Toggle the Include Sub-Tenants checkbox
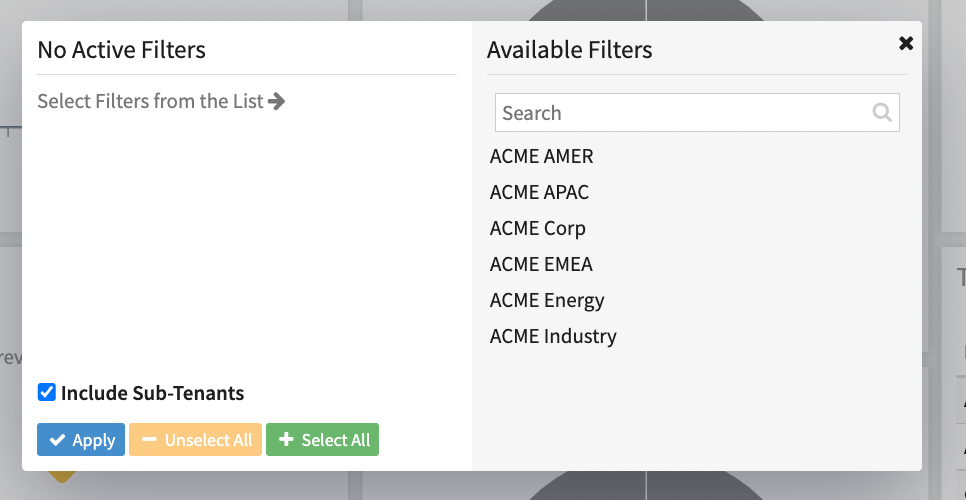 [x=46, y=392]
